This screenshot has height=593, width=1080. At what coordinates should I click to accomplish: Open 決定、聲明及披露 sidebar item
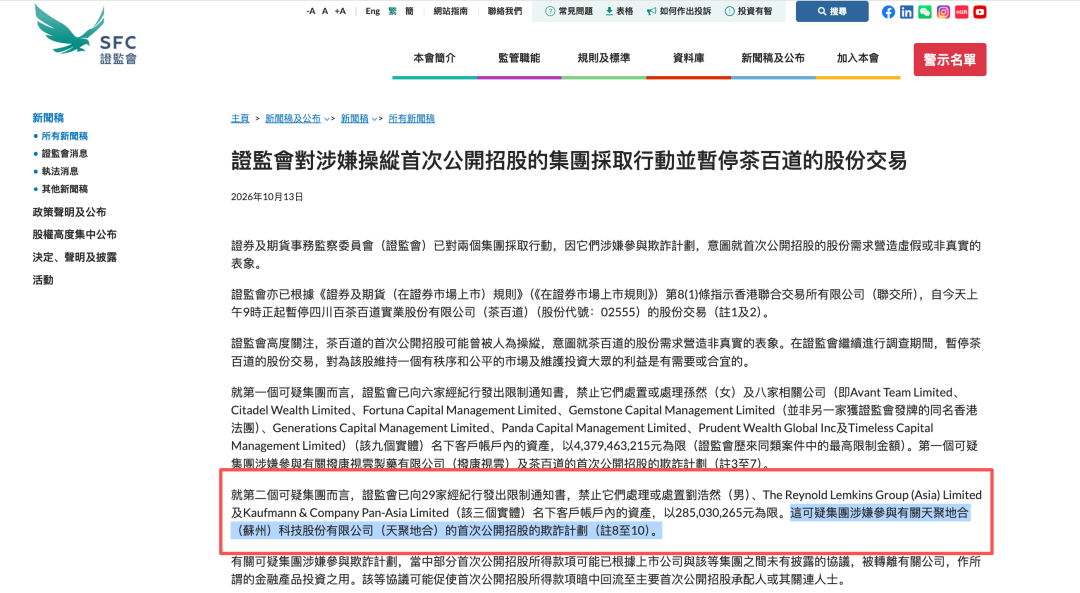74,257
